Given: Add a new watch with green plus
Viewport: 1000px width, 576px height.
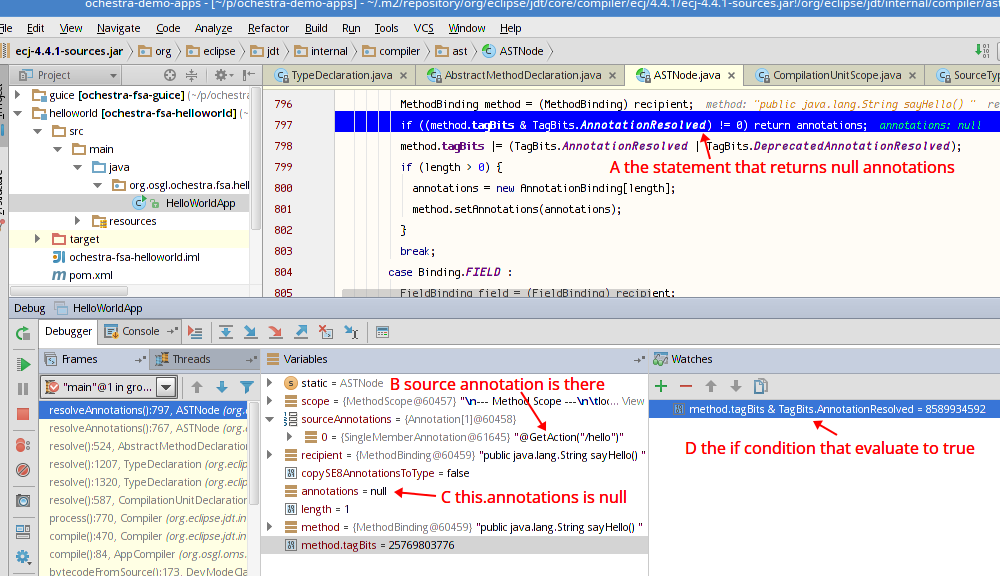Looking at the screenshot, I should click(660, 386).
